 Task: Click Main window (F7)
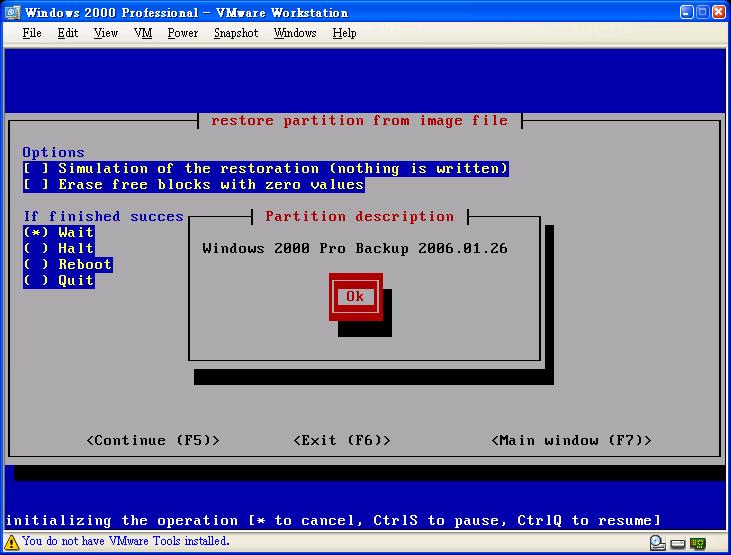(572, 440)
